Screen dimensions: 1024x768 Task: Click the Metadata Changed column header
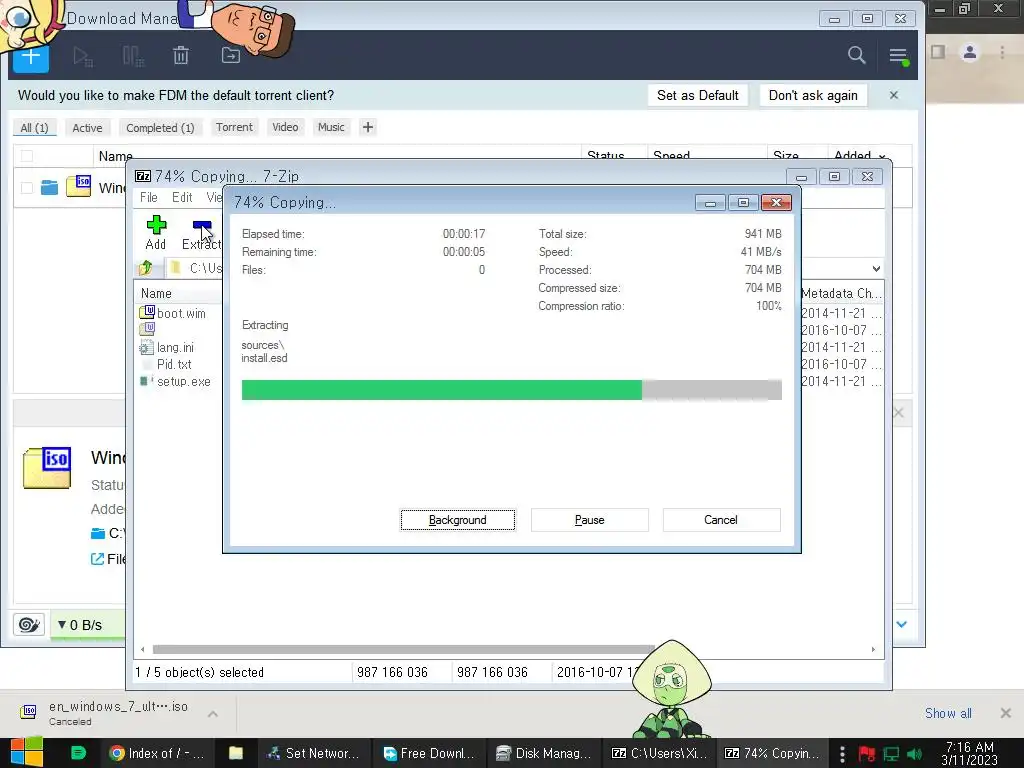pyautogui.click(x=841, y=293)
